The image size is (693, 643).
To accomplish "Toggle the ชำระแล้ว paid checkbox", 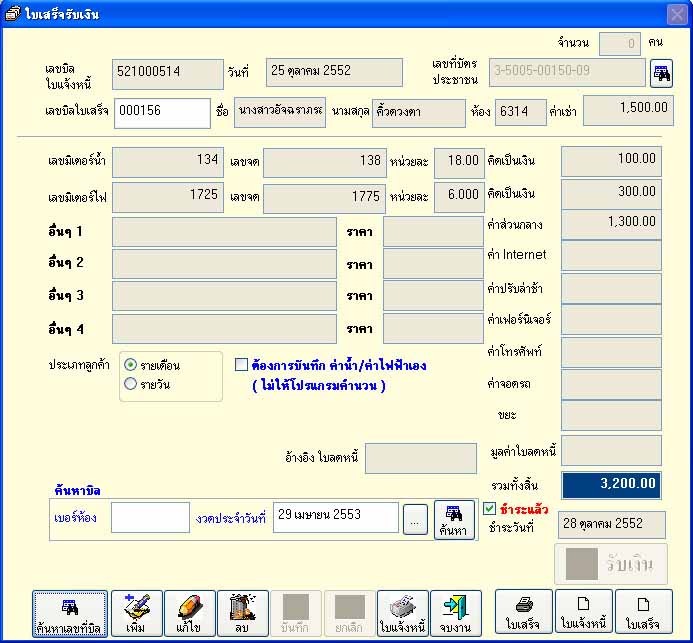I will point(490,509).
